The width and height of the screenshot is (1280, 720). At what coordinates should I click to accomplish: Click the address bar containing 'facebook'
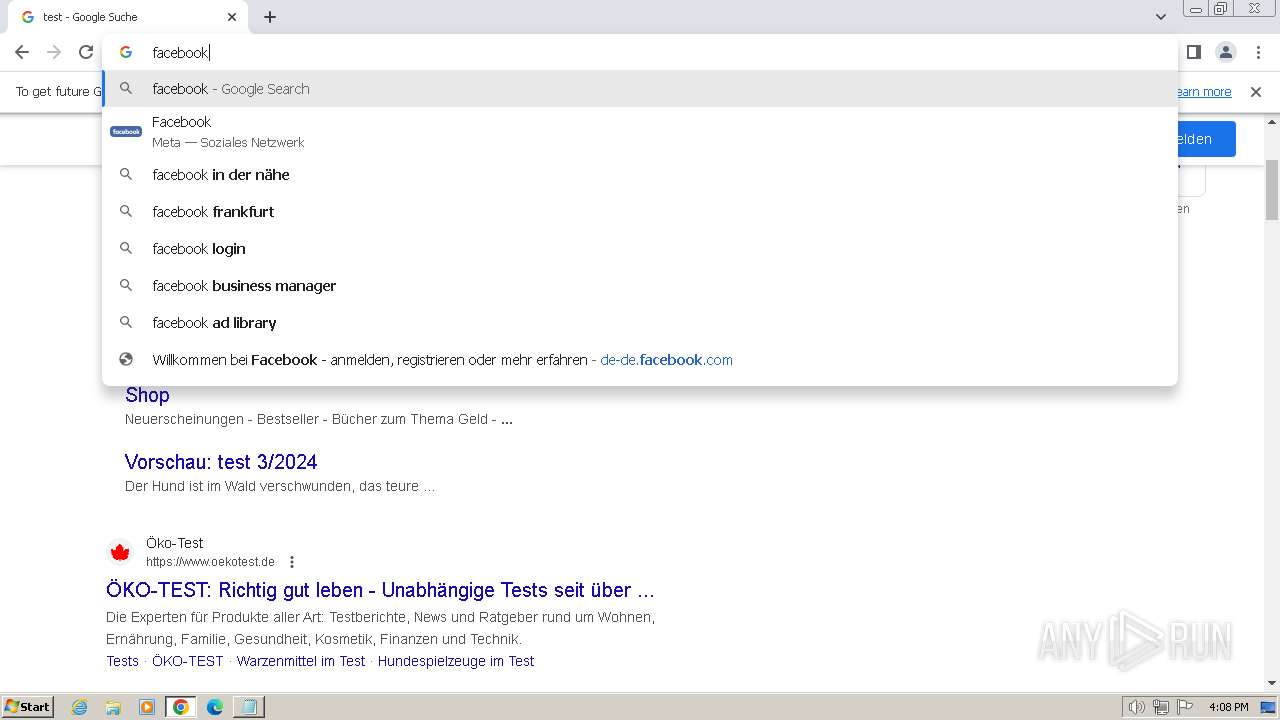[x=640, y=52]
